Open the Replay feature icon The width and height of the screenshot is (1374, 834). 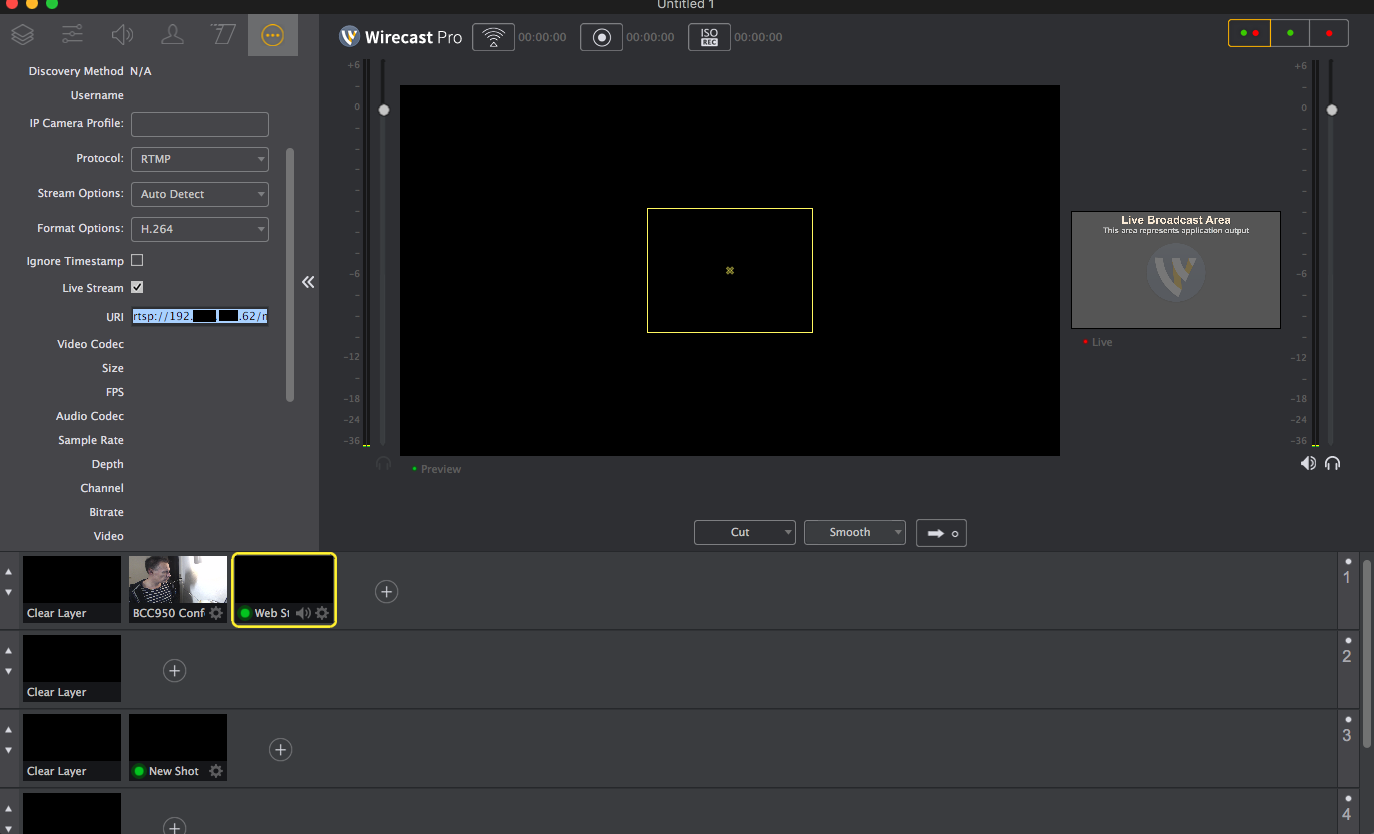pyautogui.click(x=222, y=33)
